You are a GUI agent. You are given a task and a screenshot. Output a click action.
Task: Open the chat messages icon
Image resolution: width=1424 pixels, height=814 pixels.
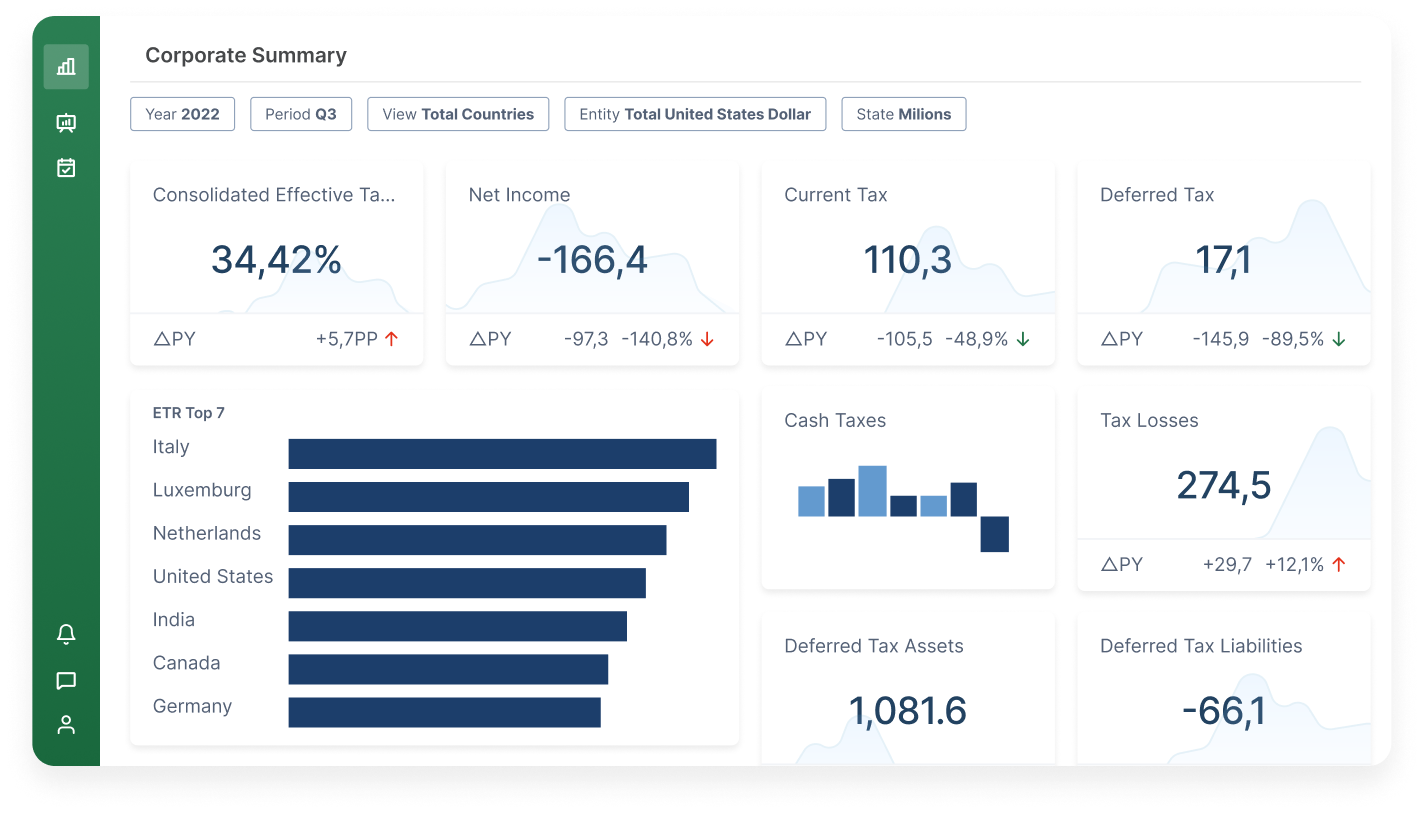[x=66, y=681]
